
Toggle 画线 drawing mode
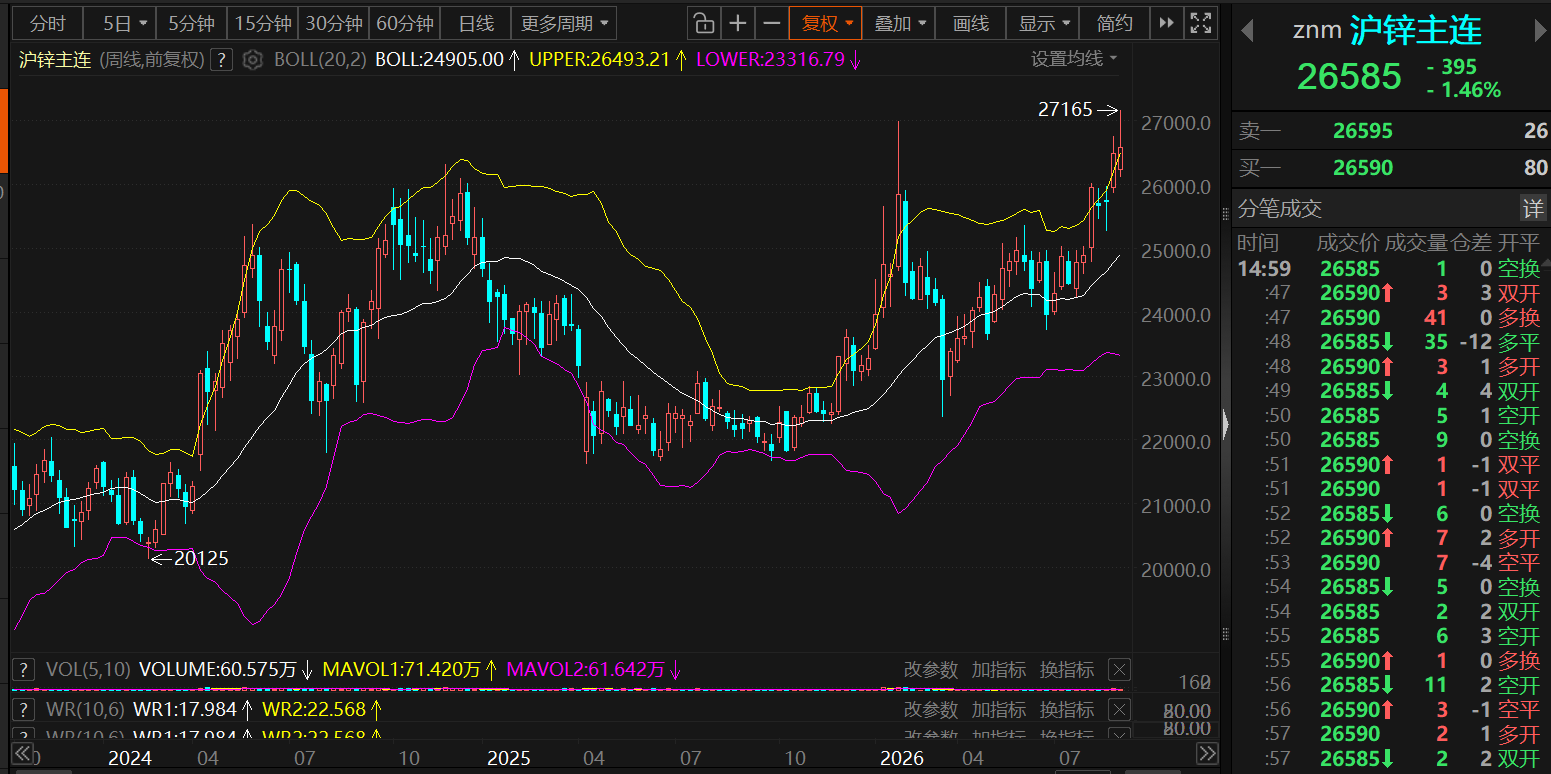(970, 23)
